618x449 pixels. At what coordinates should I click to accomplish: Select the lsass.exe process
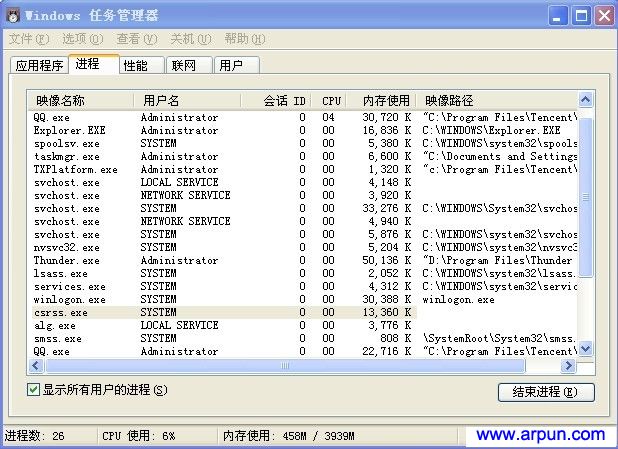coord(303,274)
